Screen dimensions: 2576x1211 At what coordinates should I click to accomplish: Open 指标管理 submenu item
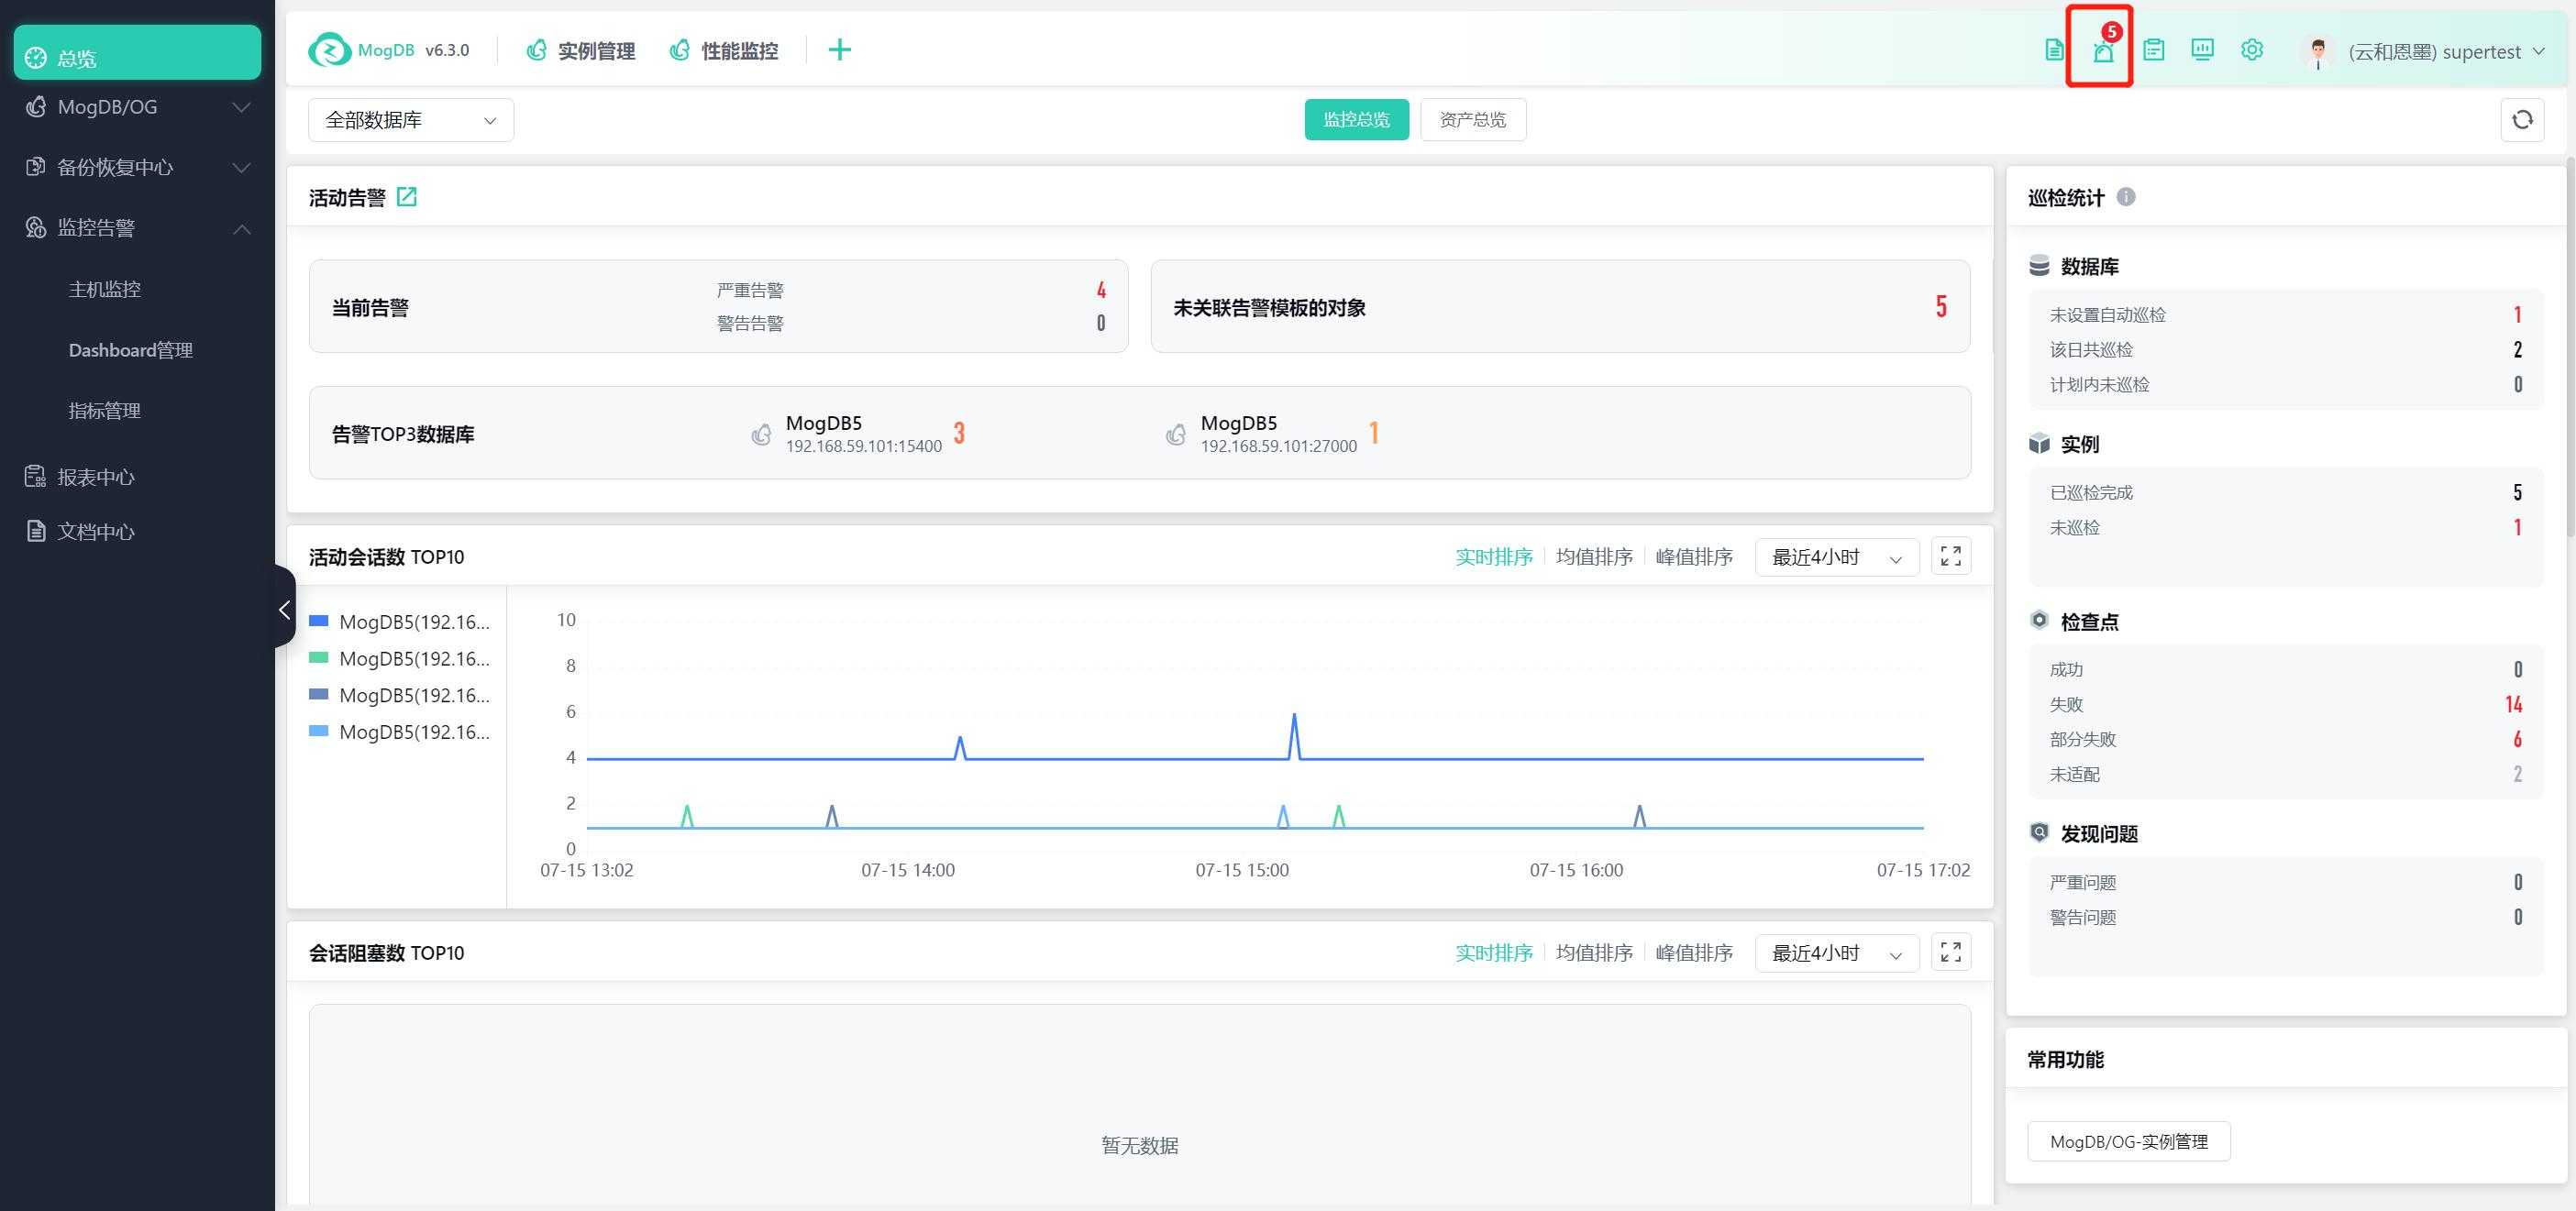104,410
